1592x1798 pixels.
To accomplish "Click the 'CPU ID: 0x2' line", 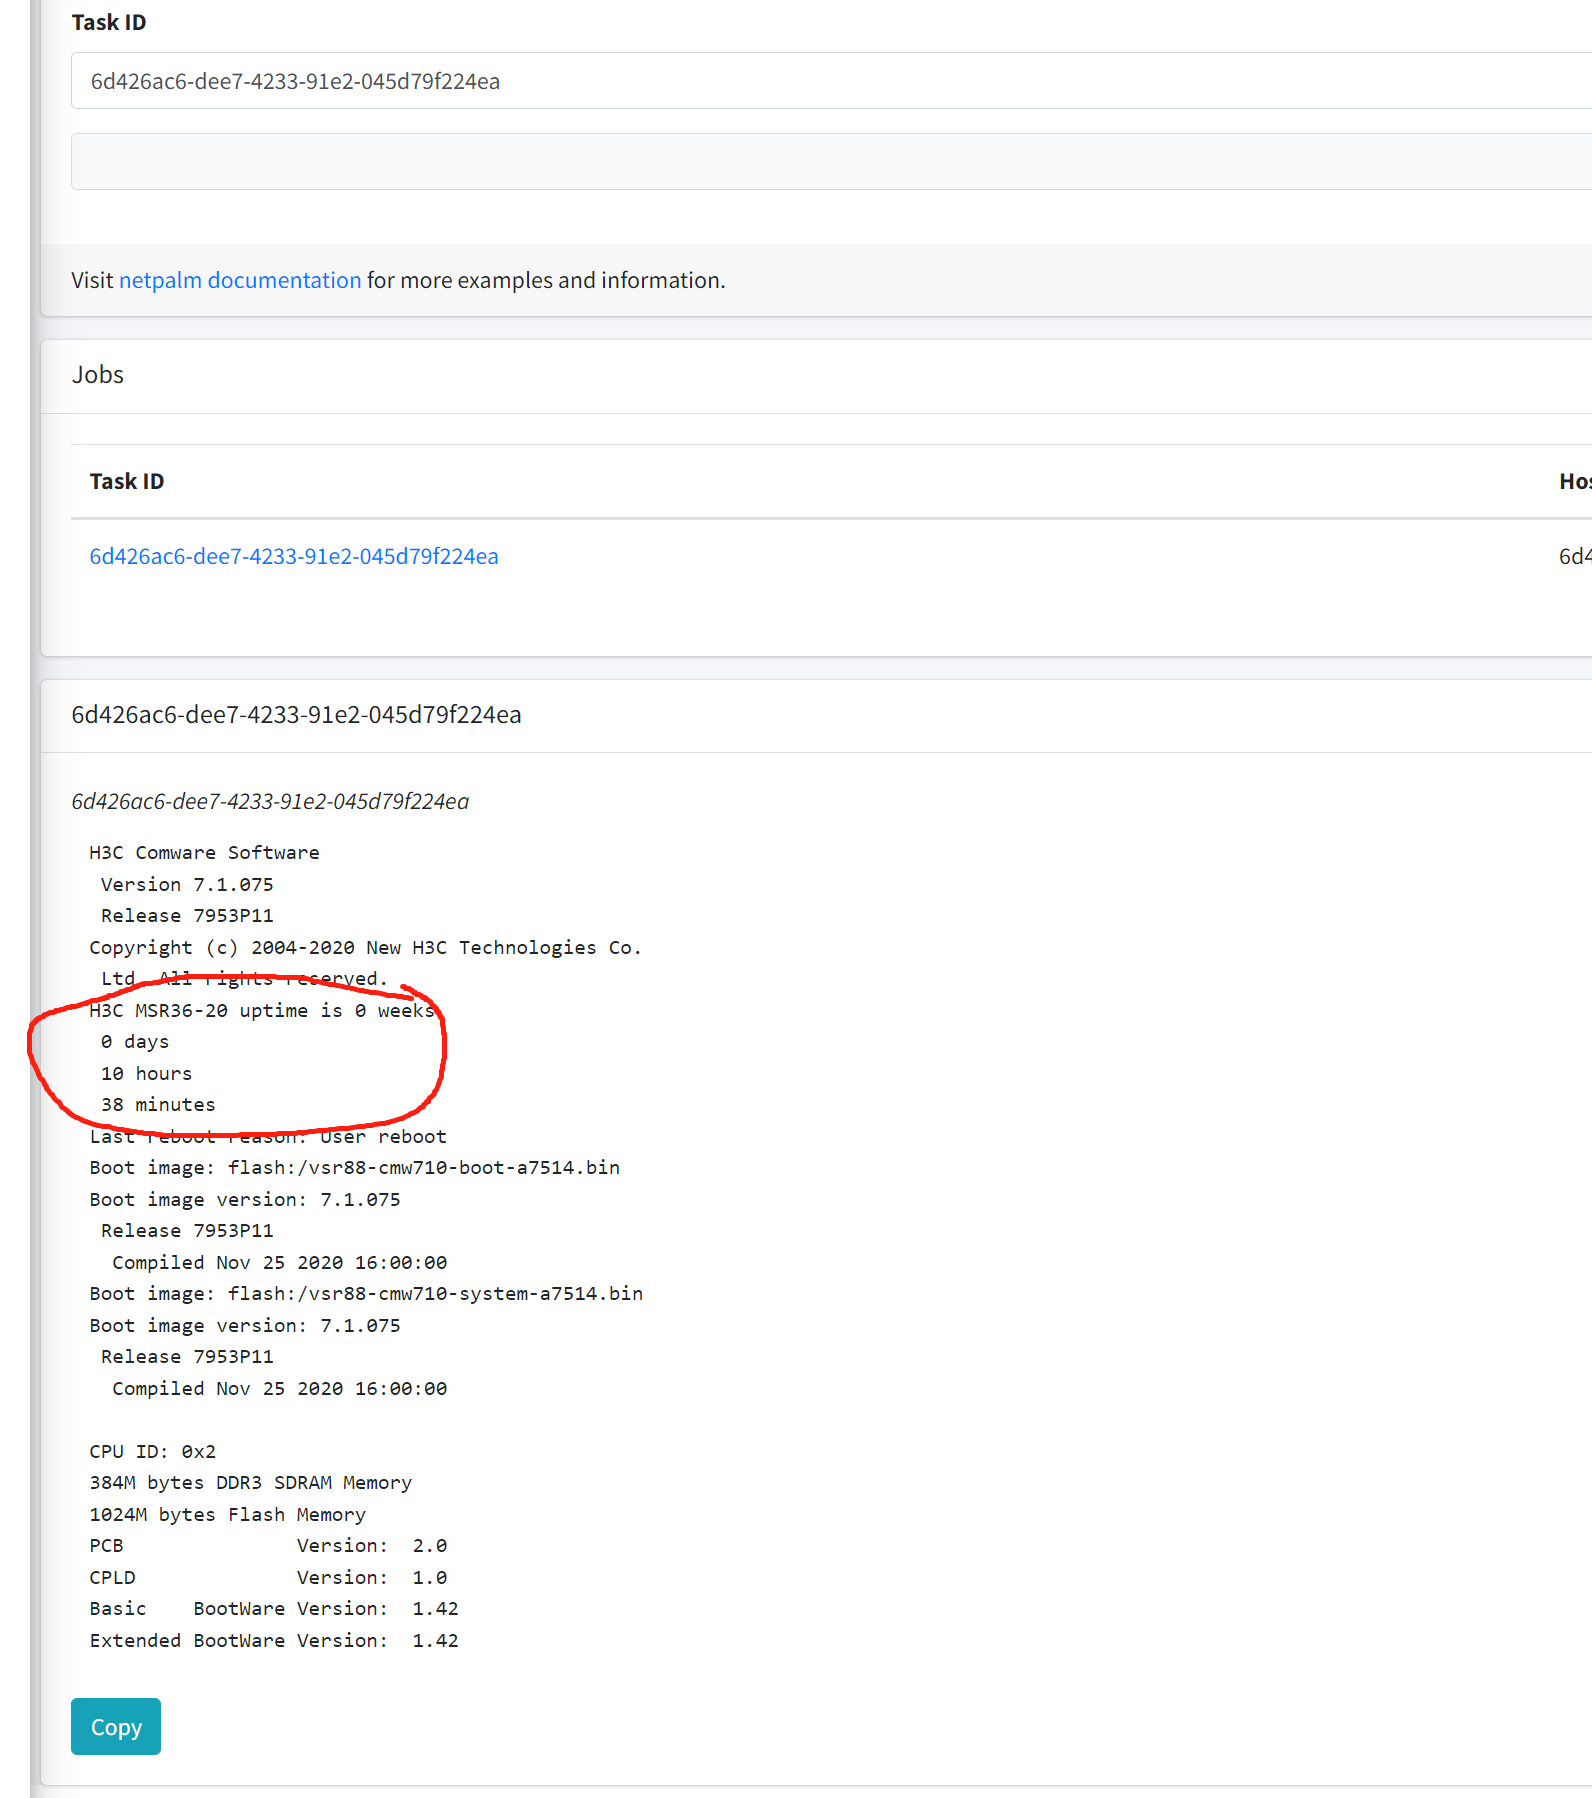I will (152, 1451).
